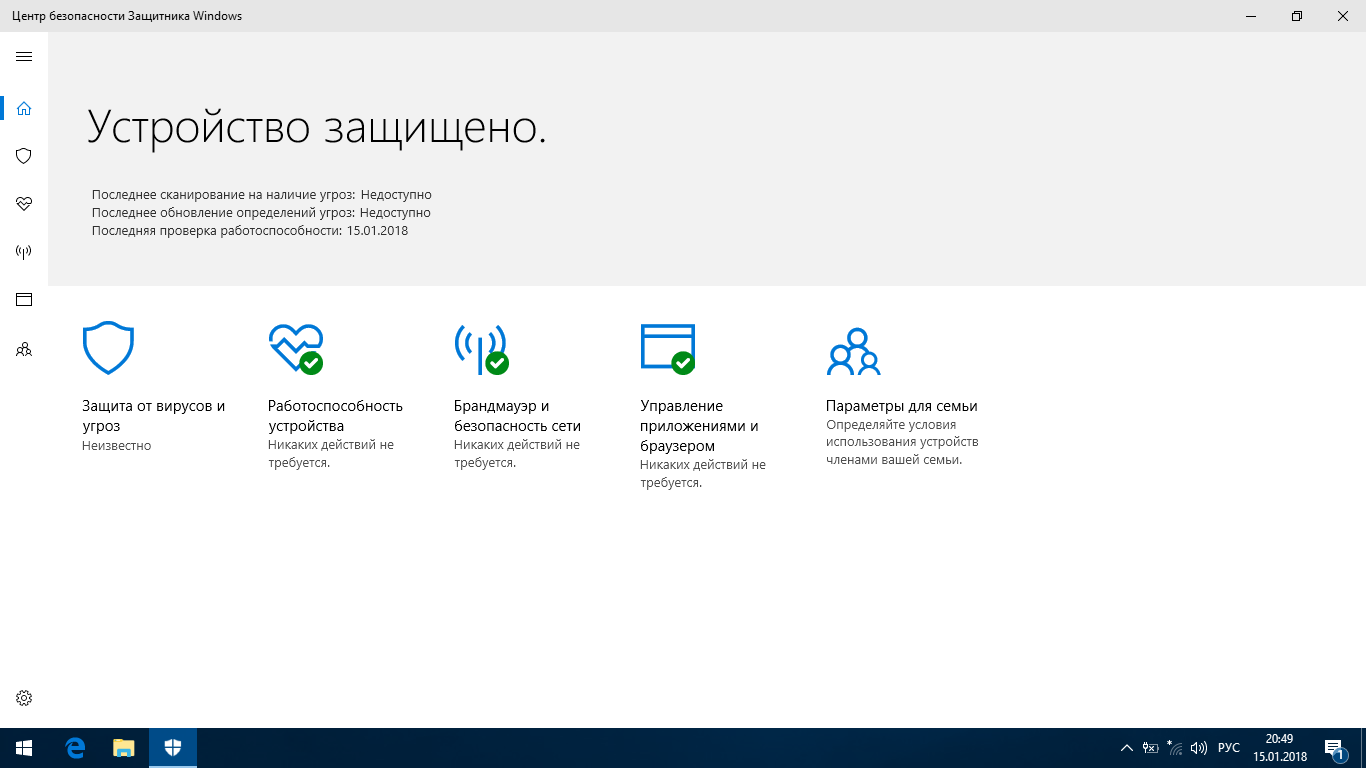Open firewall section via sidebar antenna icon
The height and width of the screenshot is (768, 1366).
click(24, 252)
